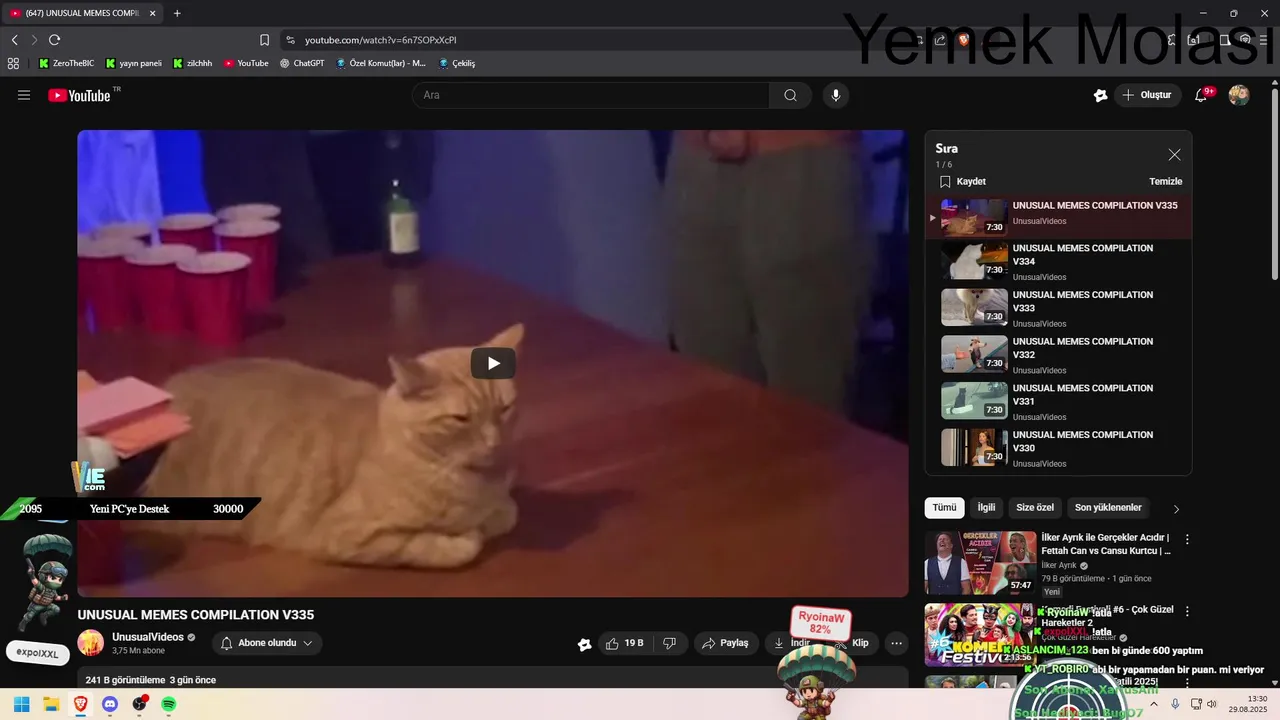Expand the Abone olundu subscription dropdown

(x=266, y=643)
